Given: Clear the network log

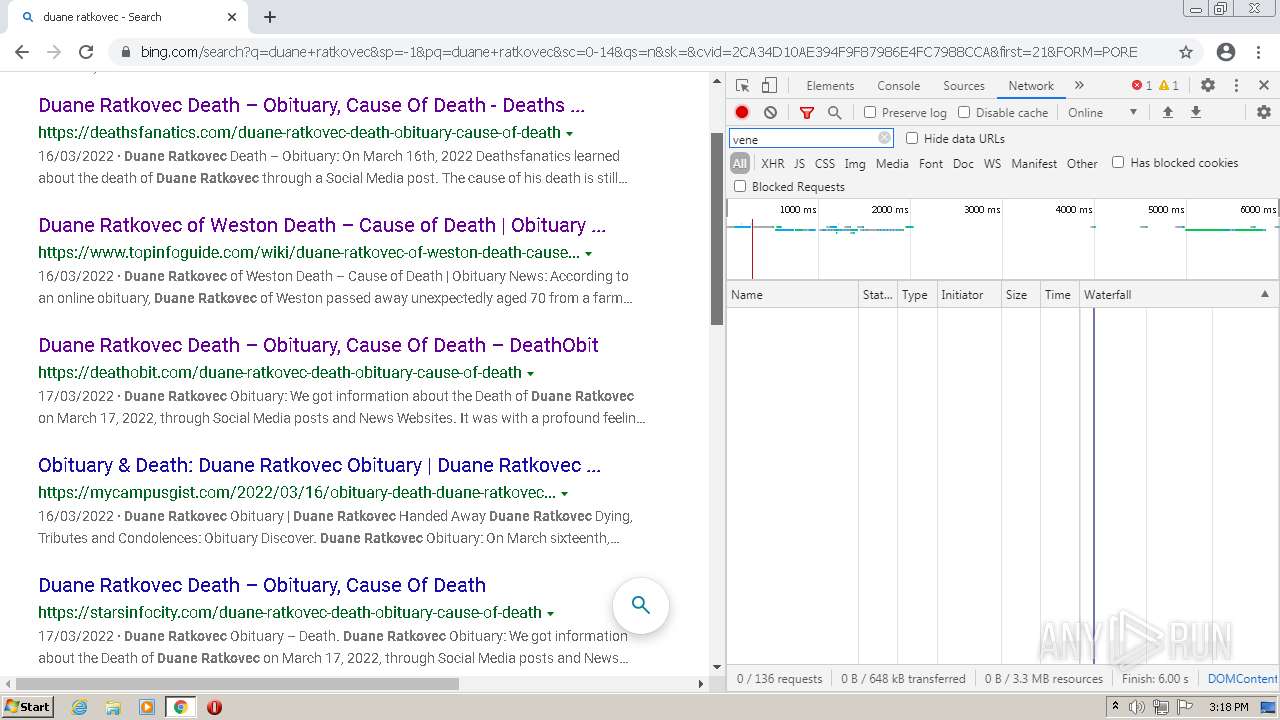Looking at the screenshot, I should click(770, 113).
